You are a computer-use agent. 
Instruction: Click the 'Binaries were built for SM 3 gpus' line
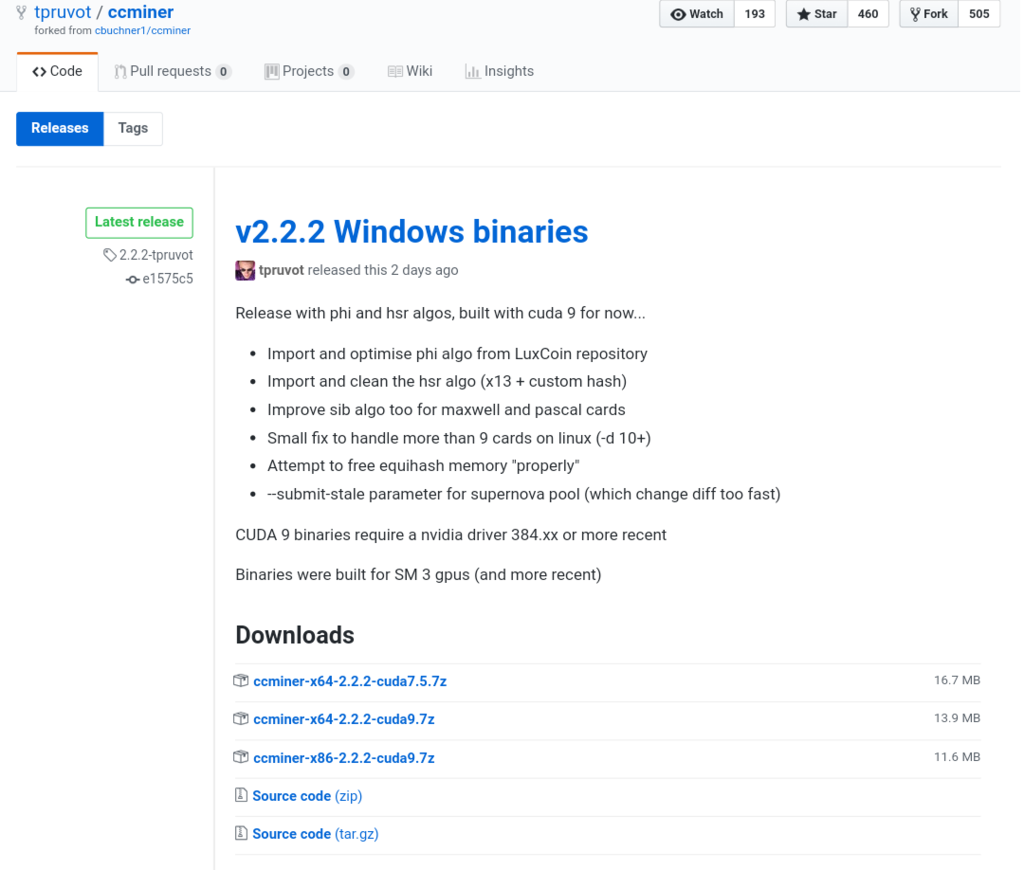418,574
